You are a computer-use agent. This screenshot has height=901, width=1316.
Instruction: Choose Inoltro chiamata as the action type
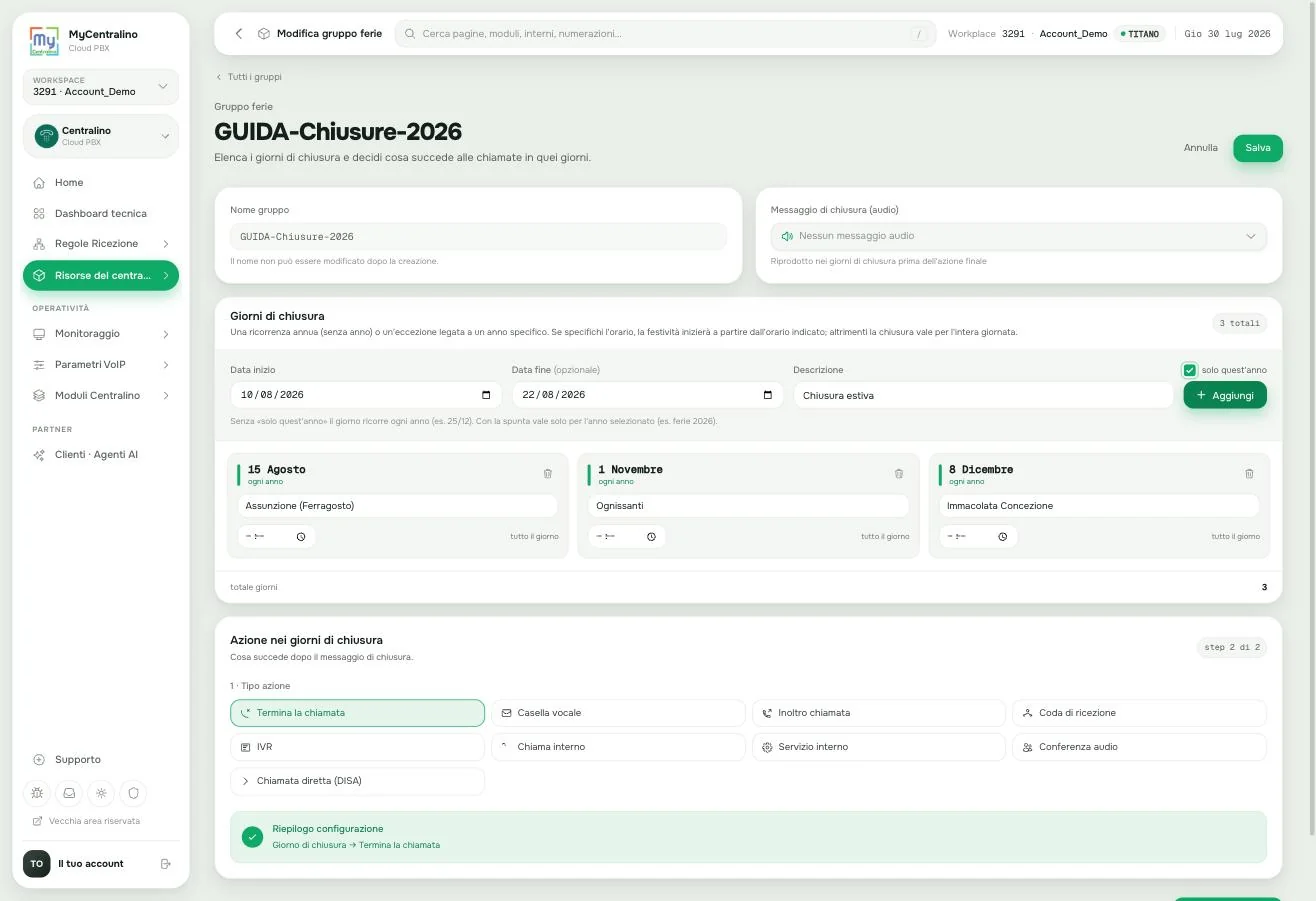click(x=878, y=713)
